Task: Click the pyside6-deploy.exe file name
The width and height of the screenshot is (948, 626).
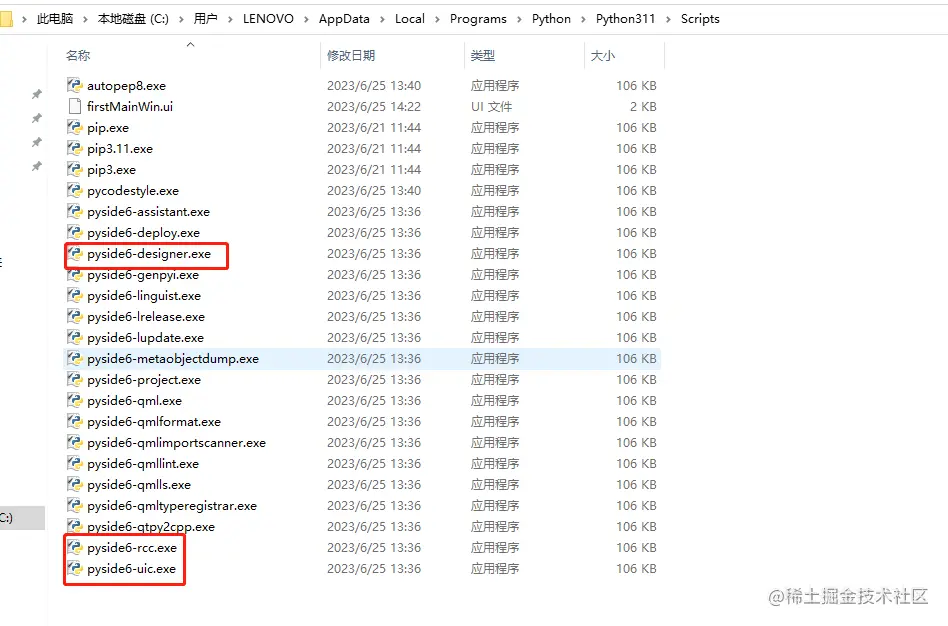Action: pos(143,233)
